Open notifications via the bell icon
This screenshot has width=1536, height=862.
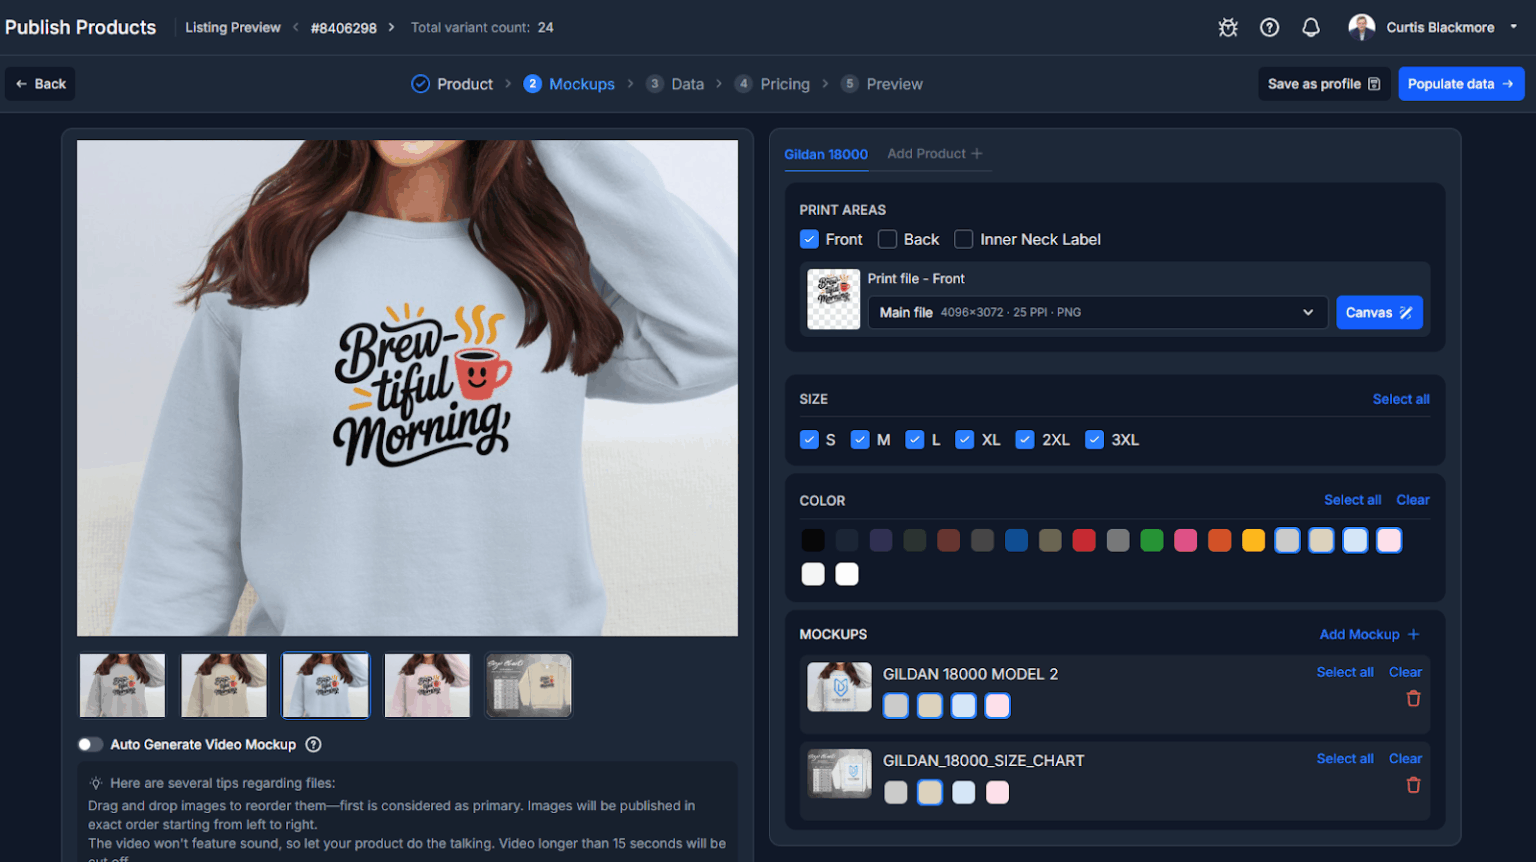[1310, 27]
